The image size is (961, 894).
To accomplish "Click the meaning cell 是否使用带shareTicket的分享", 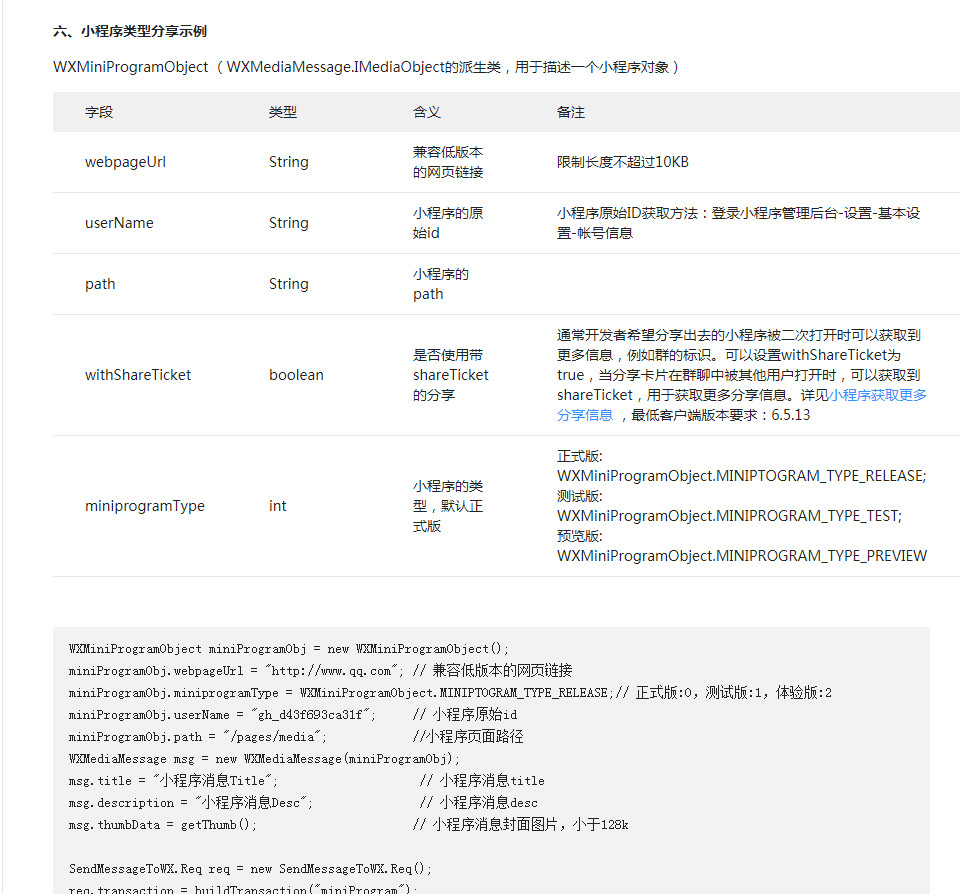I will click(451, 375).
